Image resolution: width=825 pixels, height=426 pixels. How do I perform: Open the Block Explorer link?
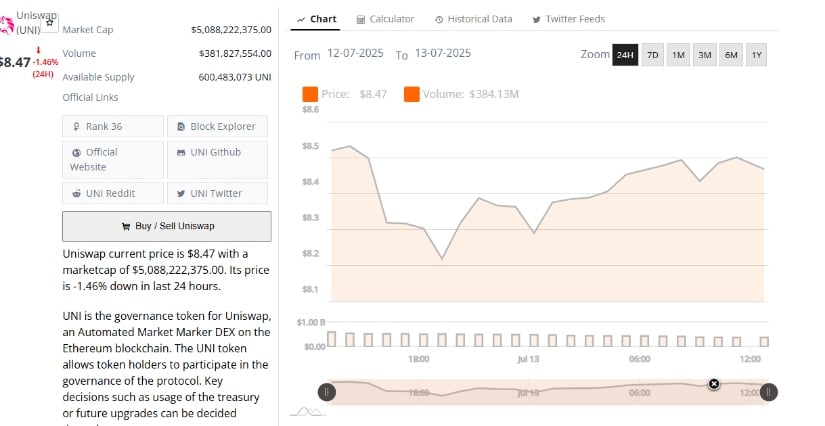(216, 126)
